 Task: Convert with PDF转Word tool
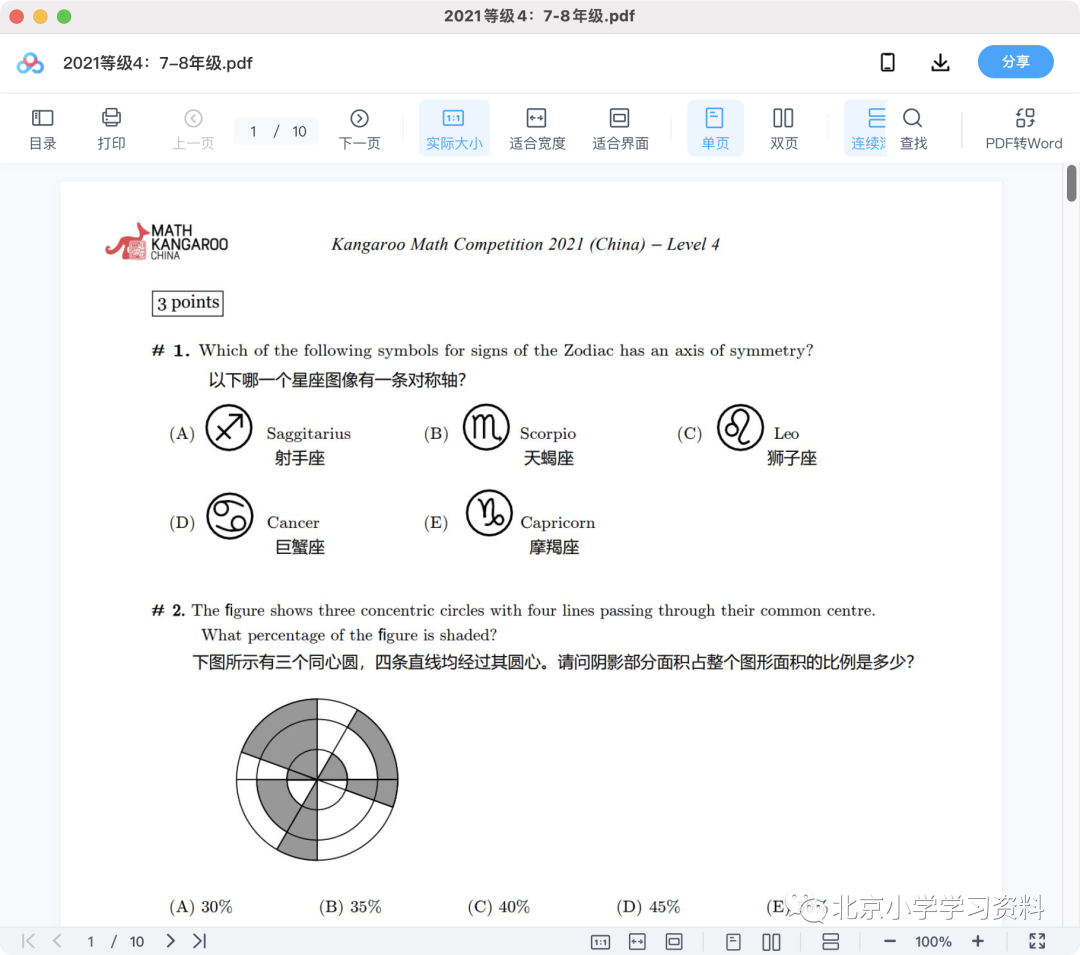click(1024, 129)
